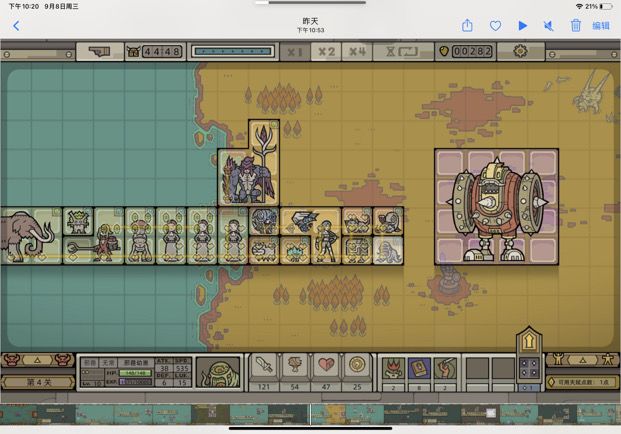621x434 pixels.
Task: Click the pointing hand icon in game toolbar
Action: click(x=99, y=51)
